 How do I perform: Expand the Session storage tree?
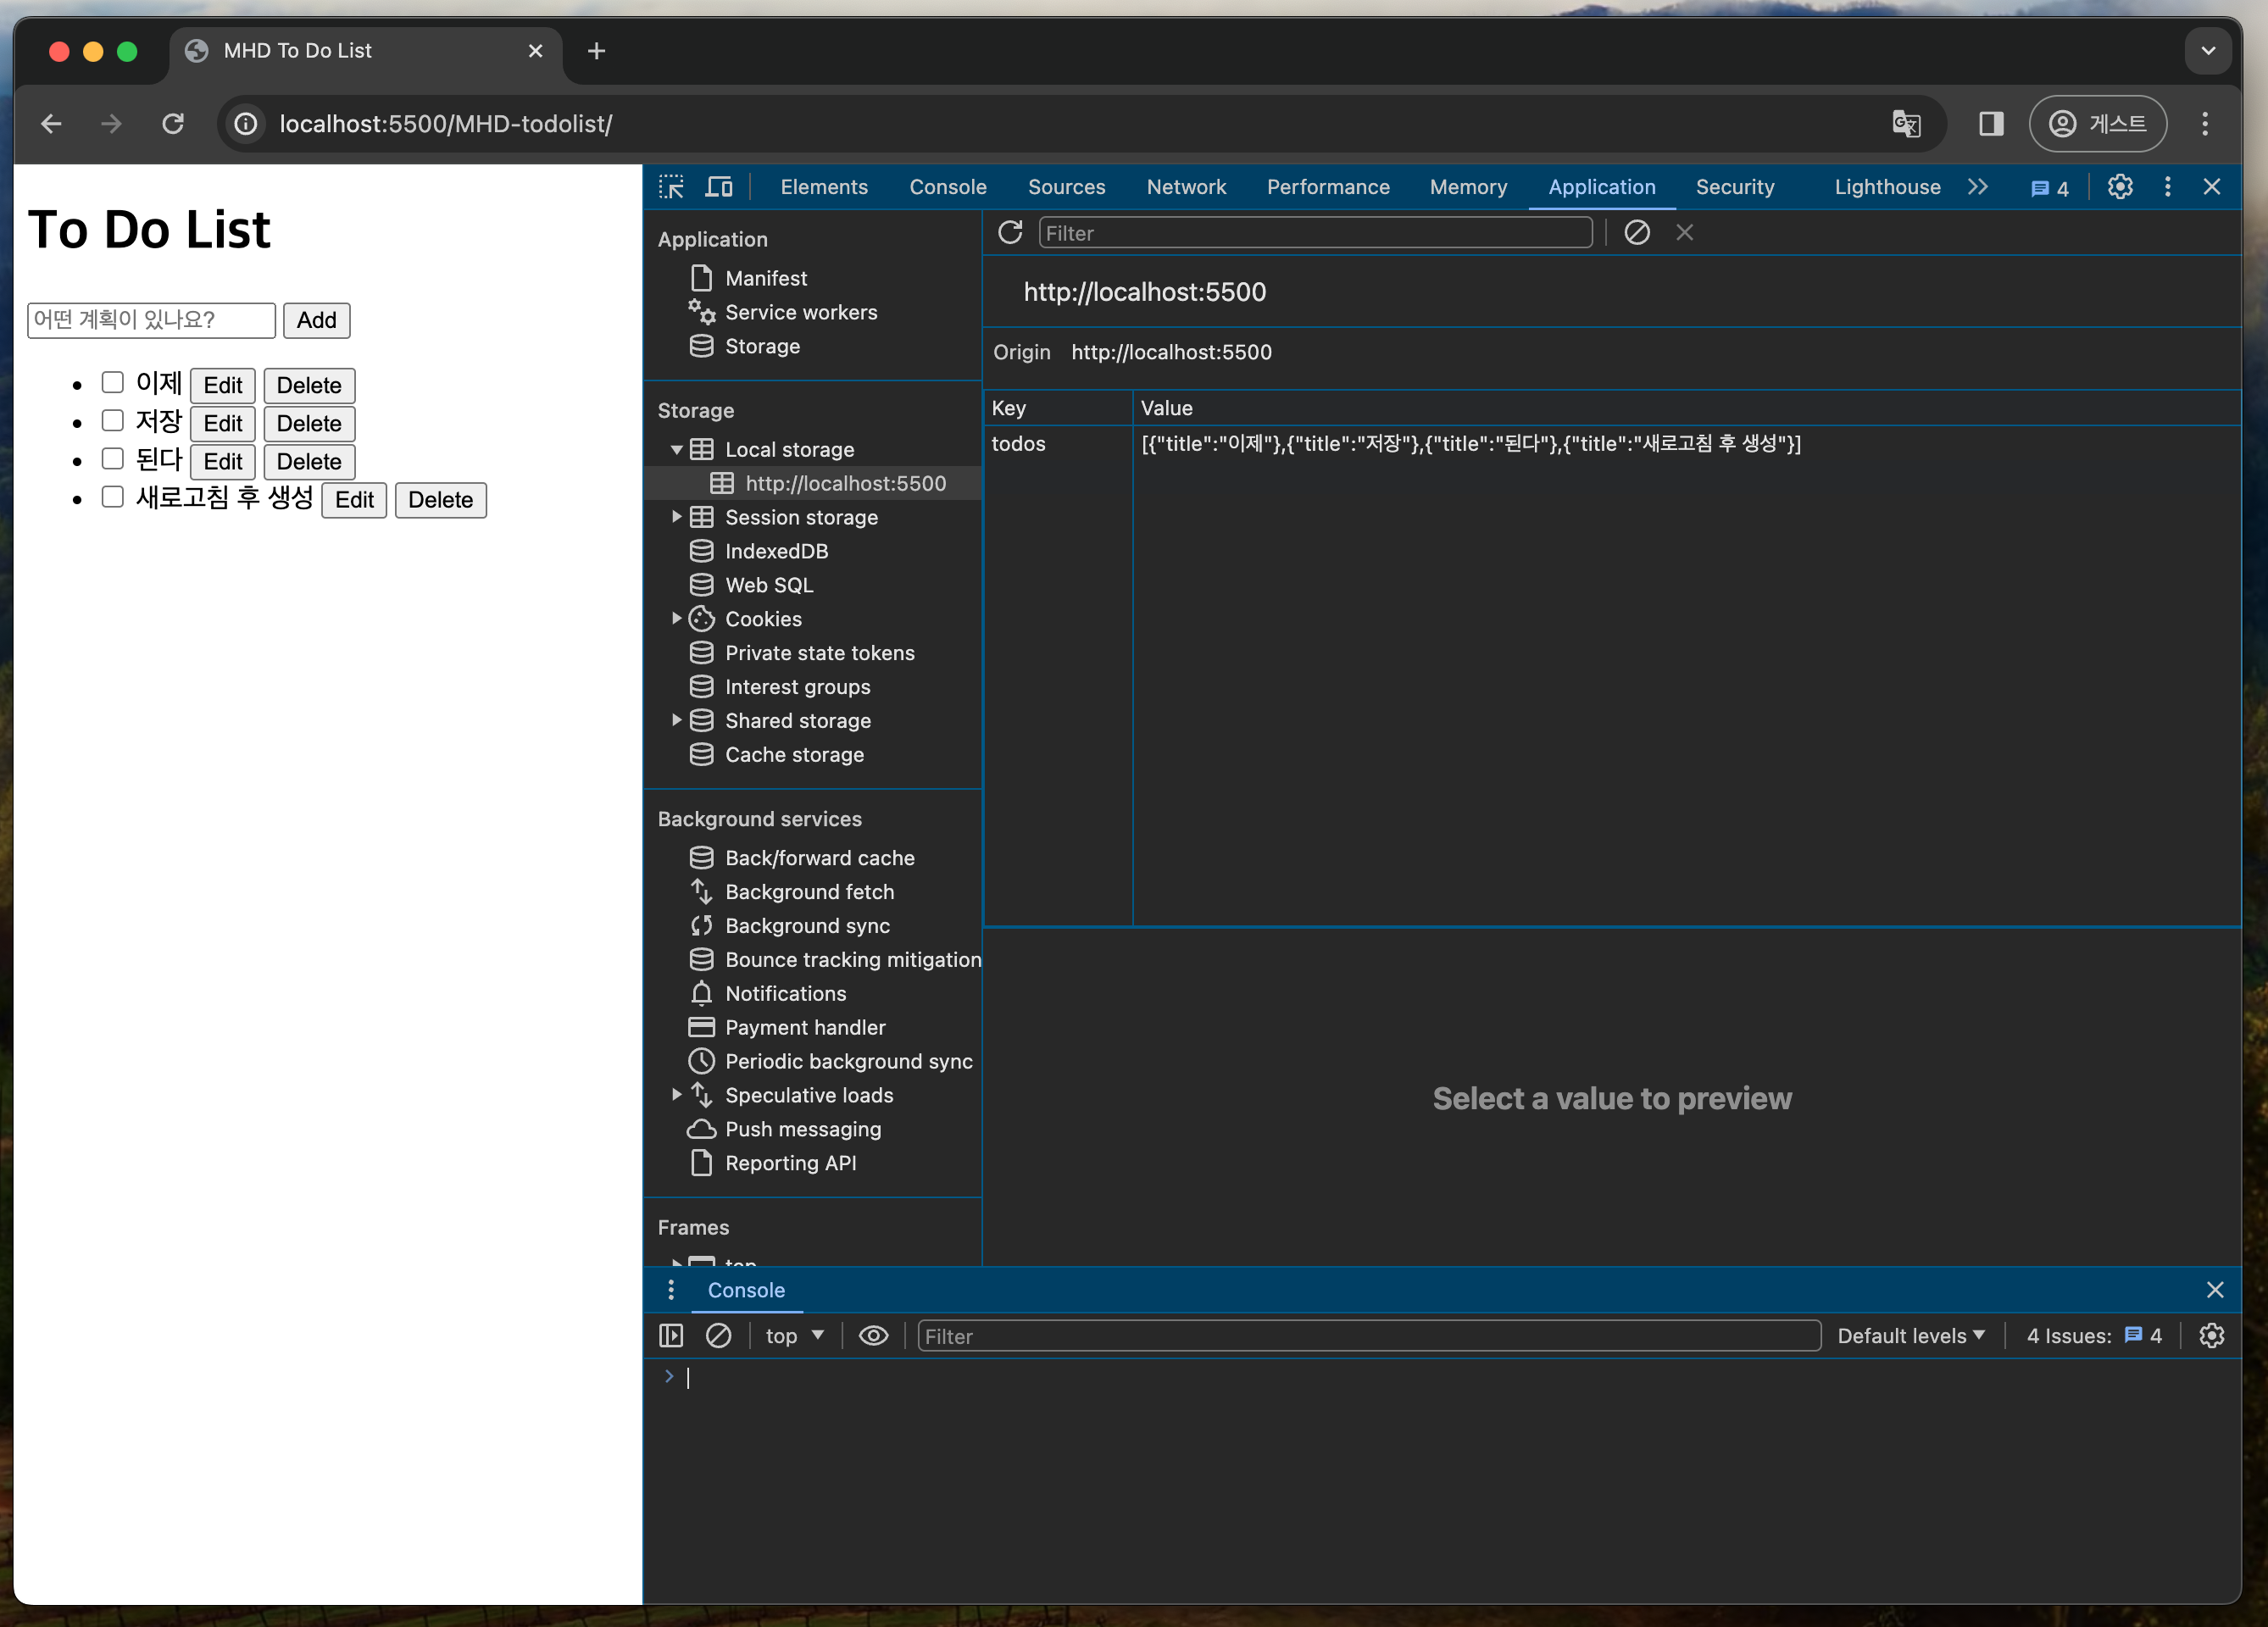677,517
